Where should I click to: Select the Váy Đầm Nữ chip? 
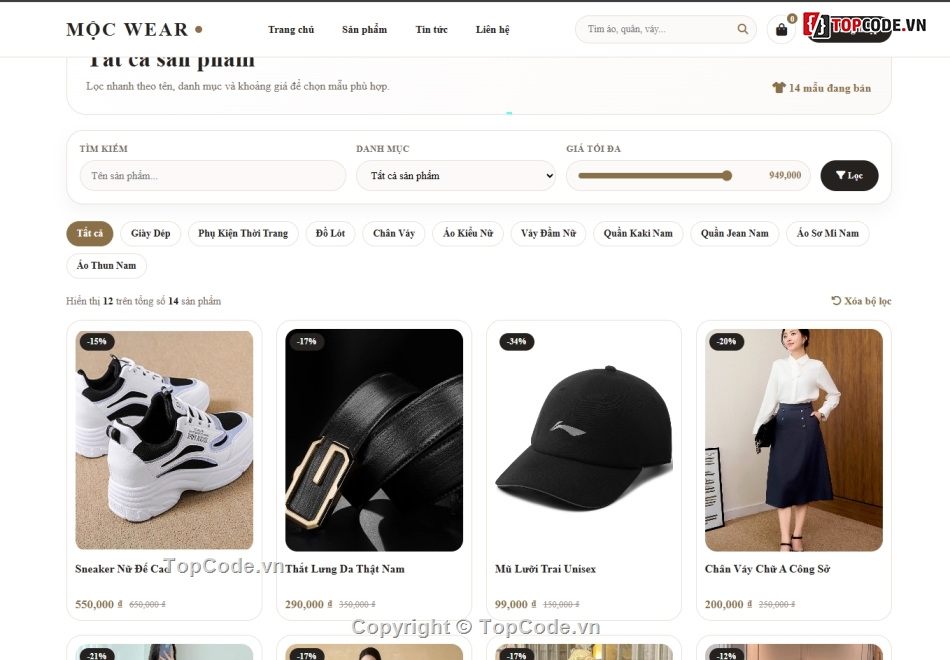pyautogui.click(x=548, y=233)
